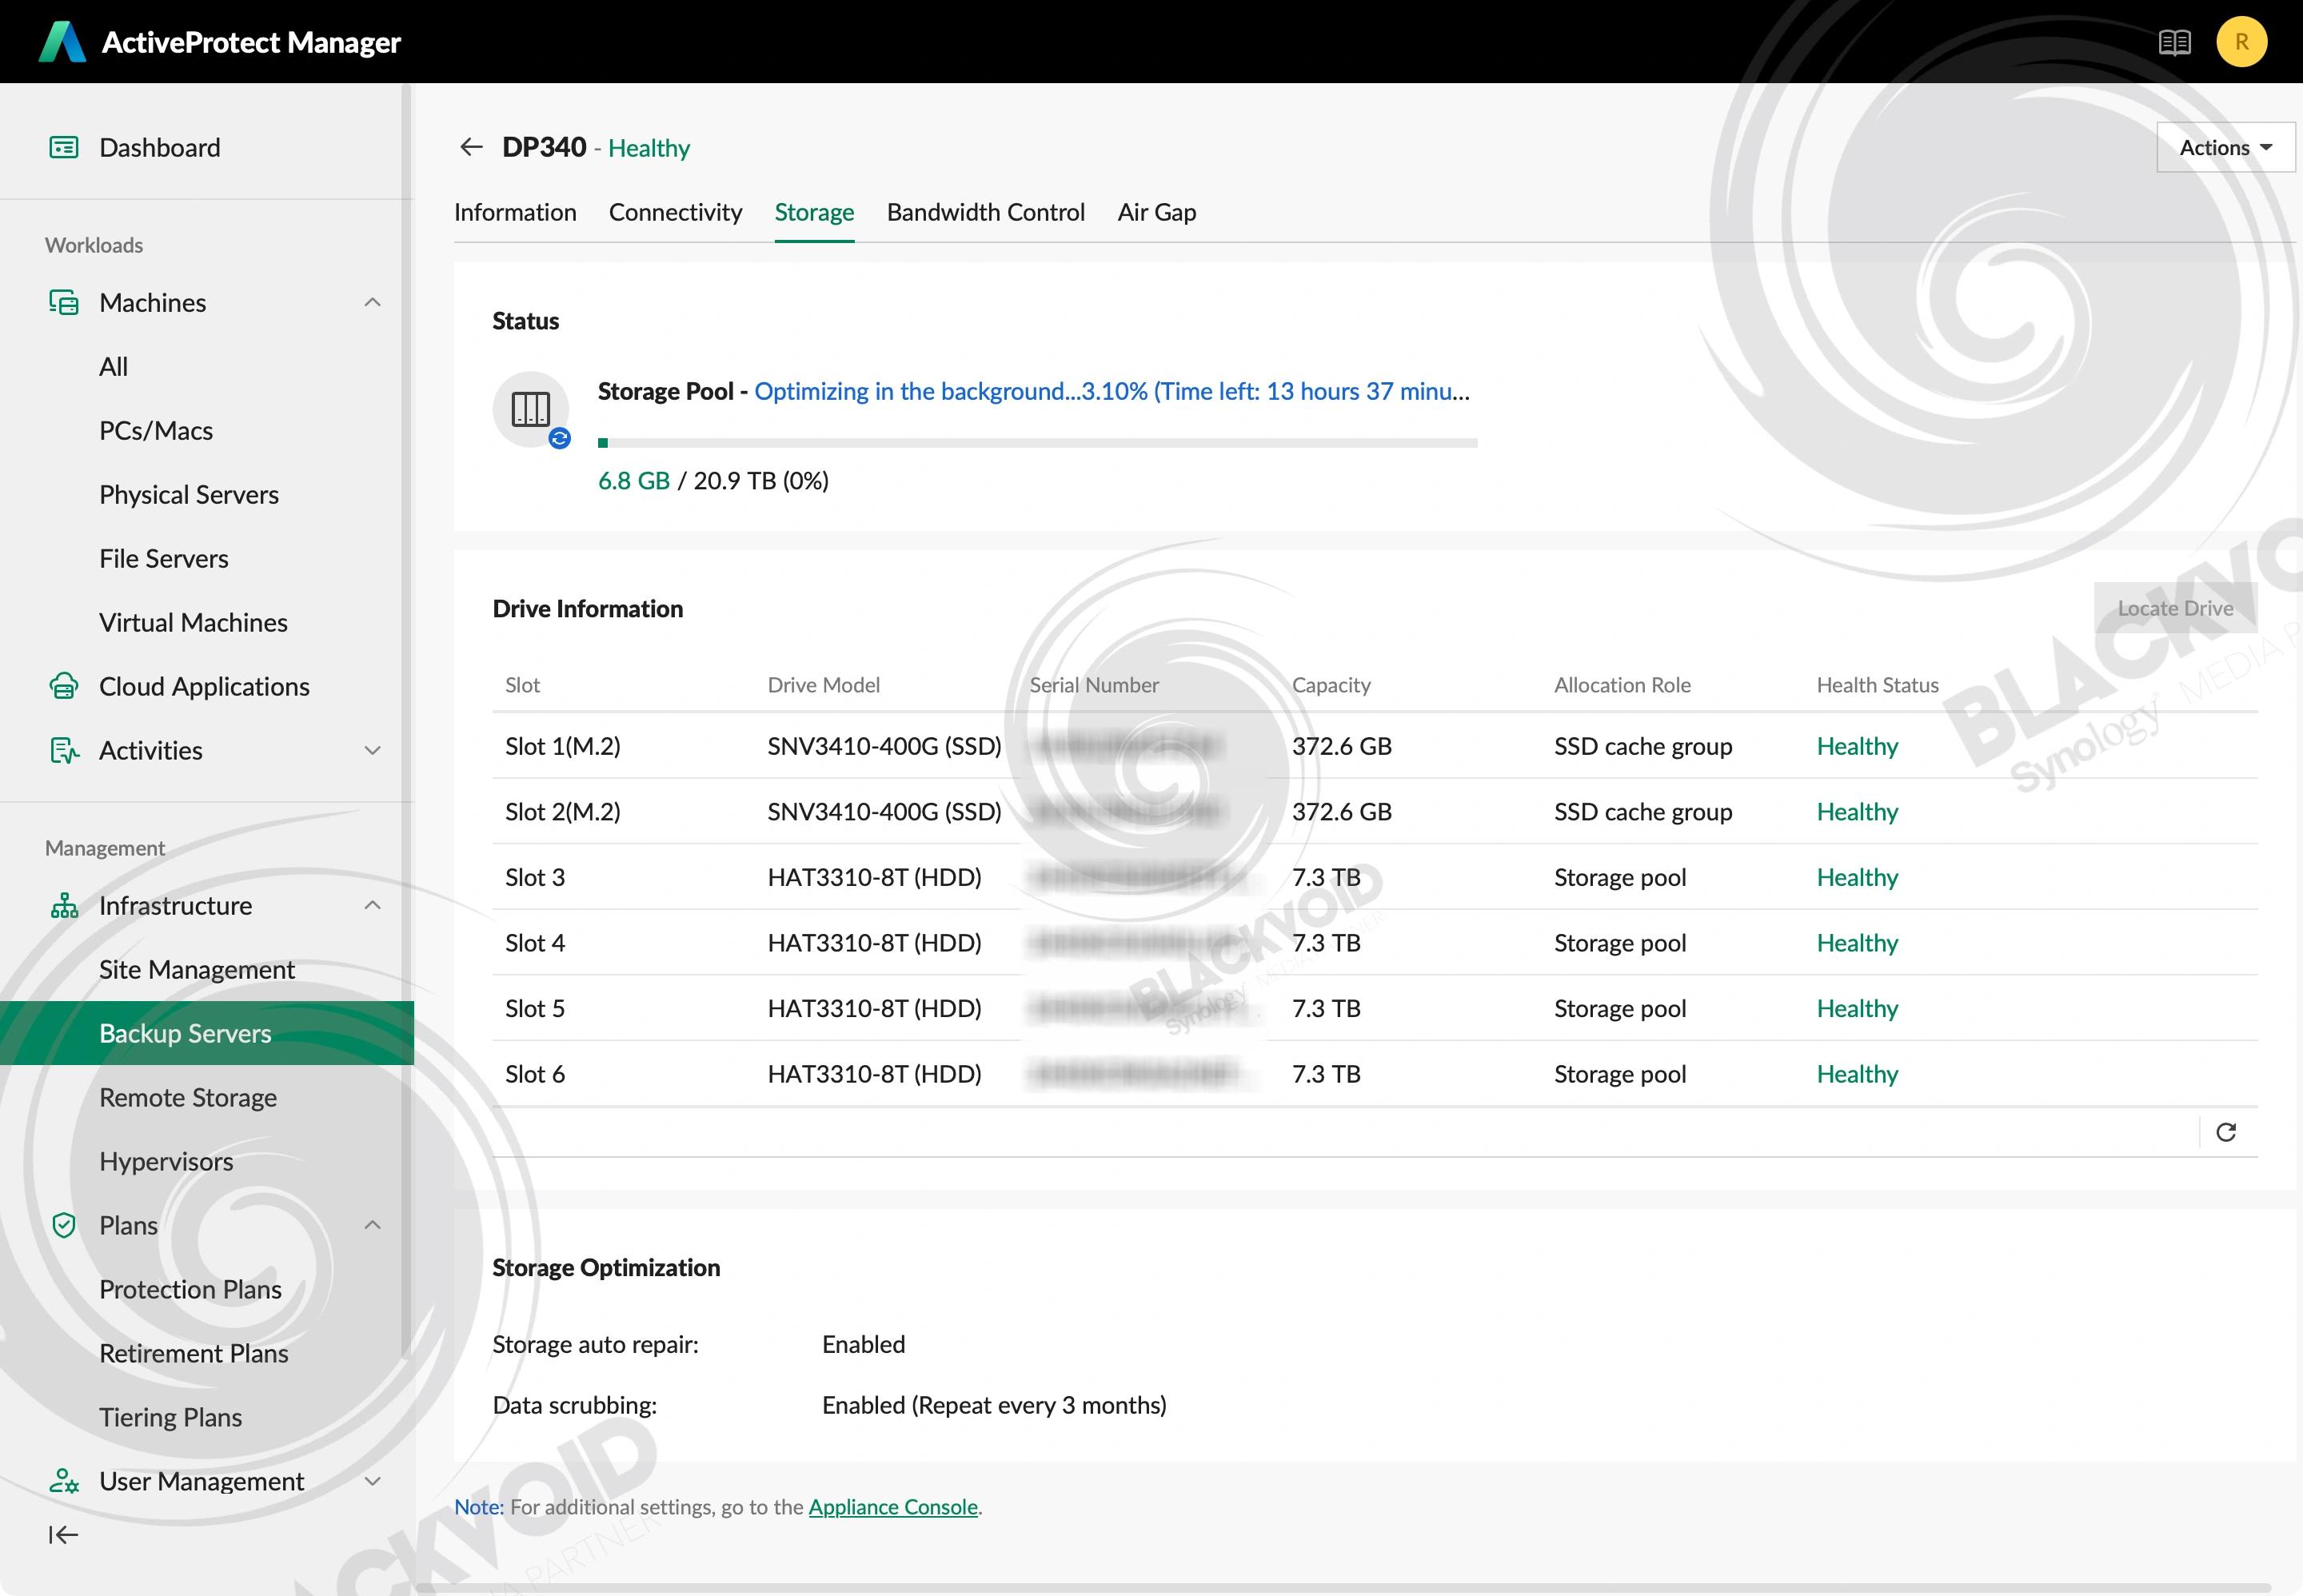Expand the User Management section chevron
The height and width of the screenshot is (1596, 2303).
click(x=373, y=1482)
